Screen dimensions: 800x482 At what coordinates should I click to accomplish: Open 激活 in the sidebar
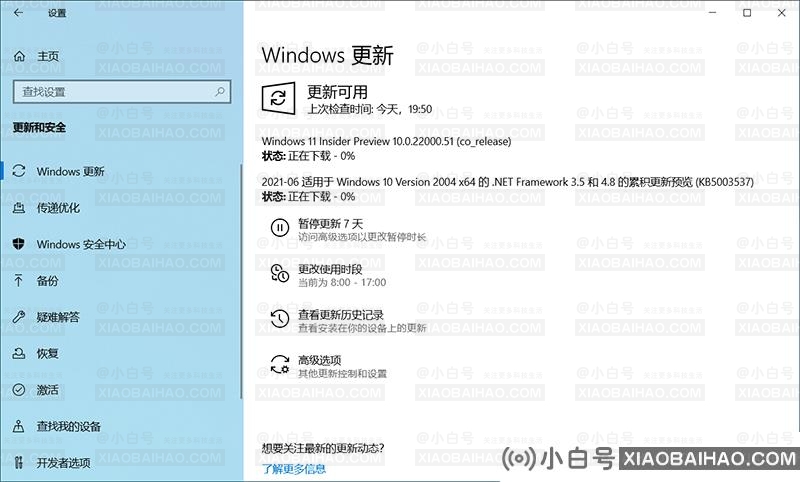pyautogui.click(x=47, y=390)
